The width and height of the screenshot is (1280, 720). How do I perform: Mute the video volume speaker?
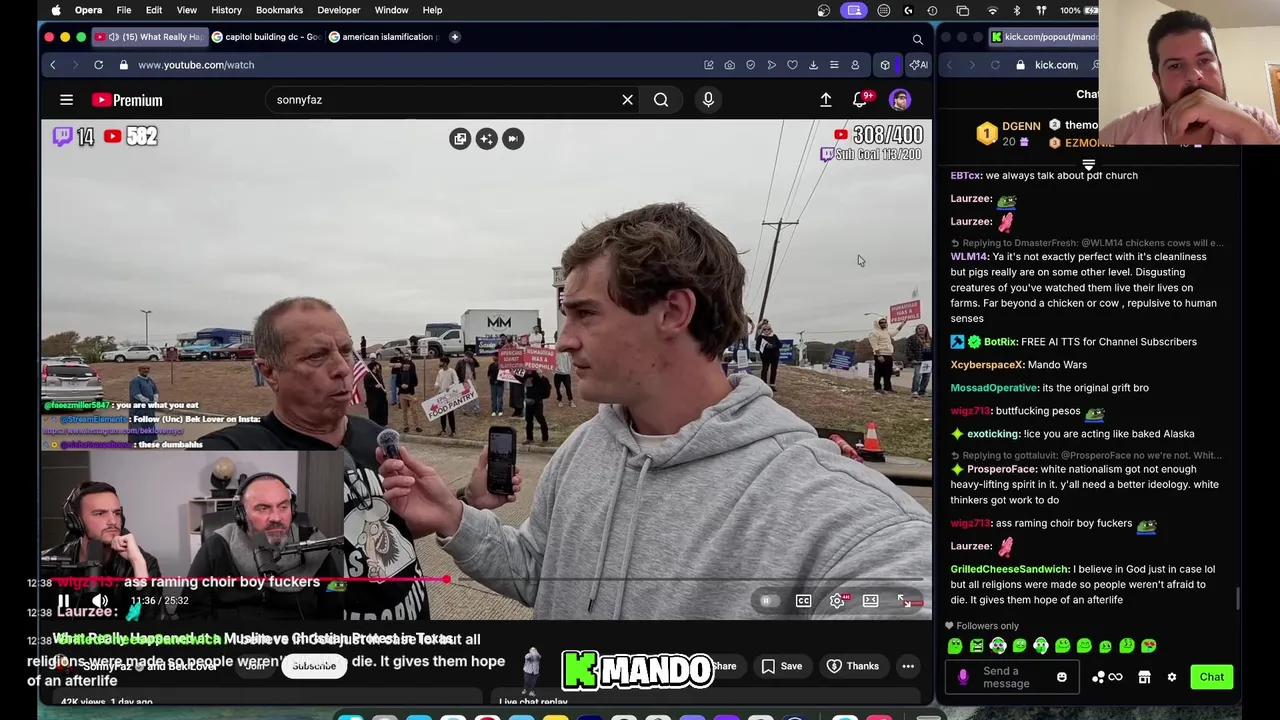pos(100,601)
